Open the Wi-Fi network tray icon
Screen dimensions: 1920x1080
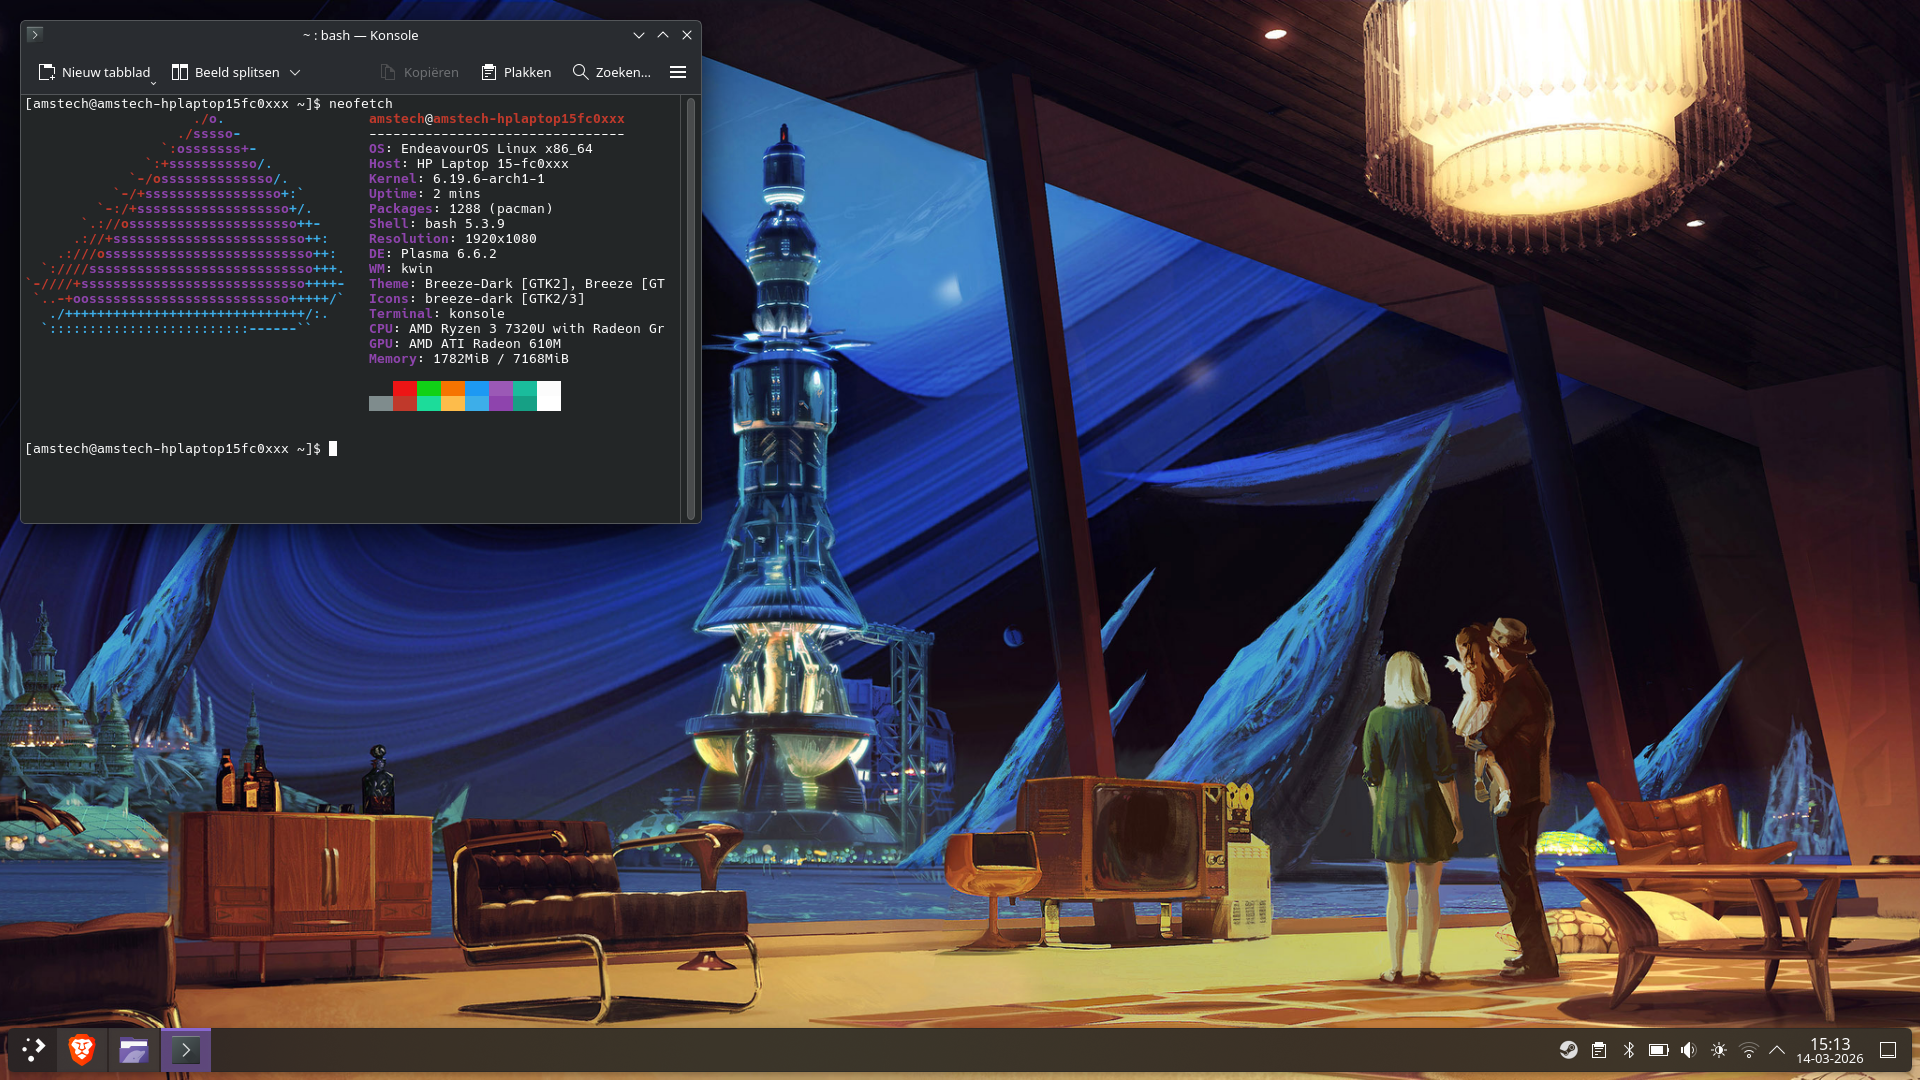[x=1749, y=1050]
